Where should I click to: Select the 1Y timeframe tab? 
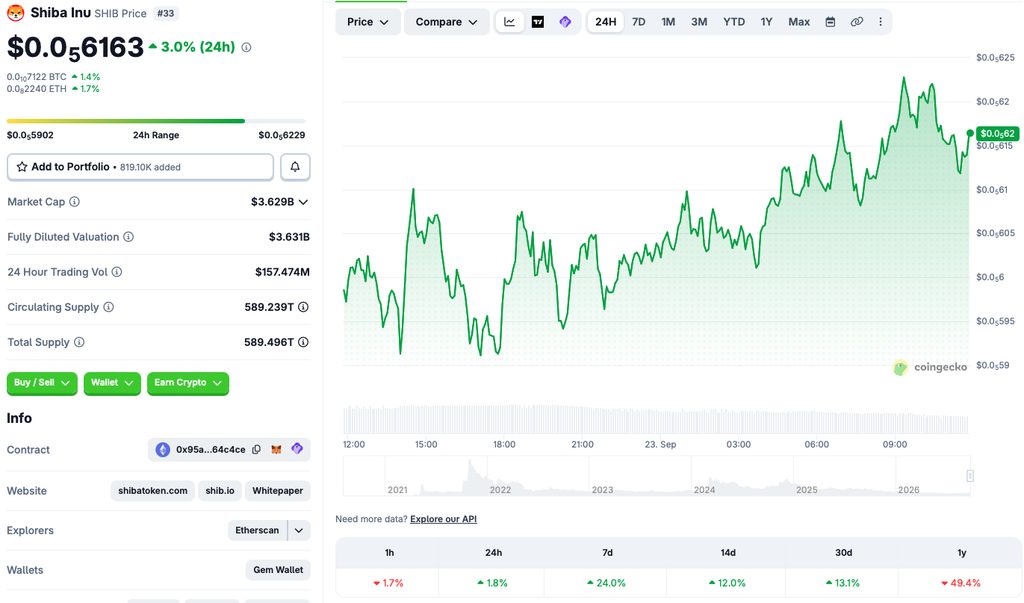tap(767, 22)
